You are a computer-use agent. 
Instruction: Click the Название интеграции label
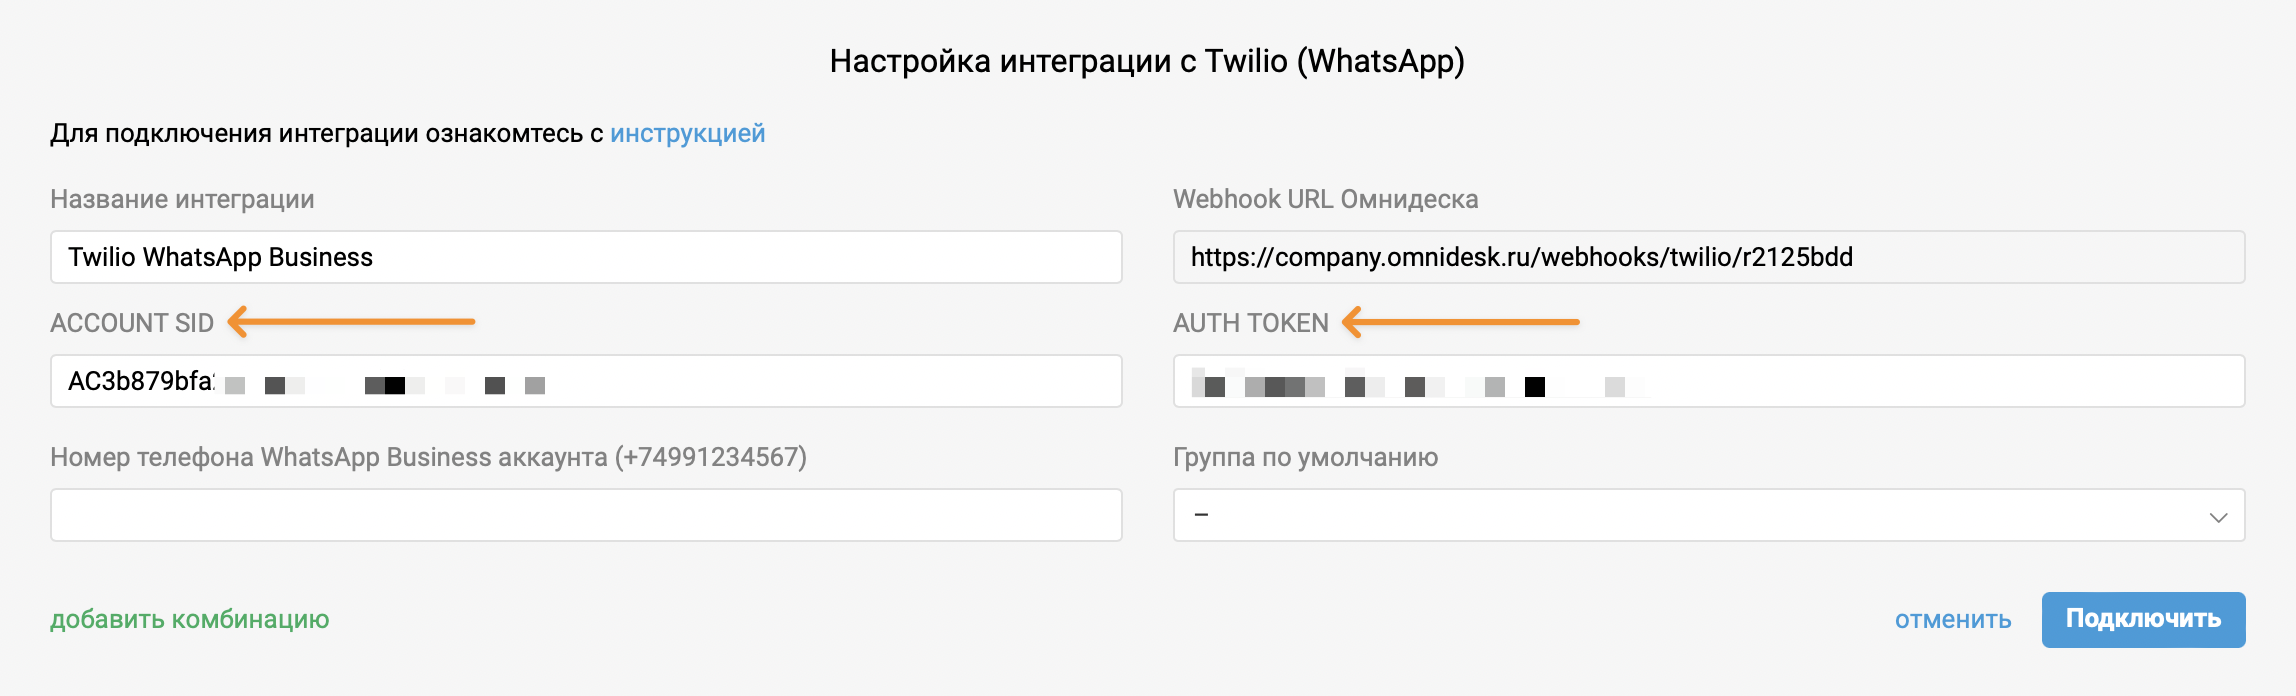click(182, 199)
